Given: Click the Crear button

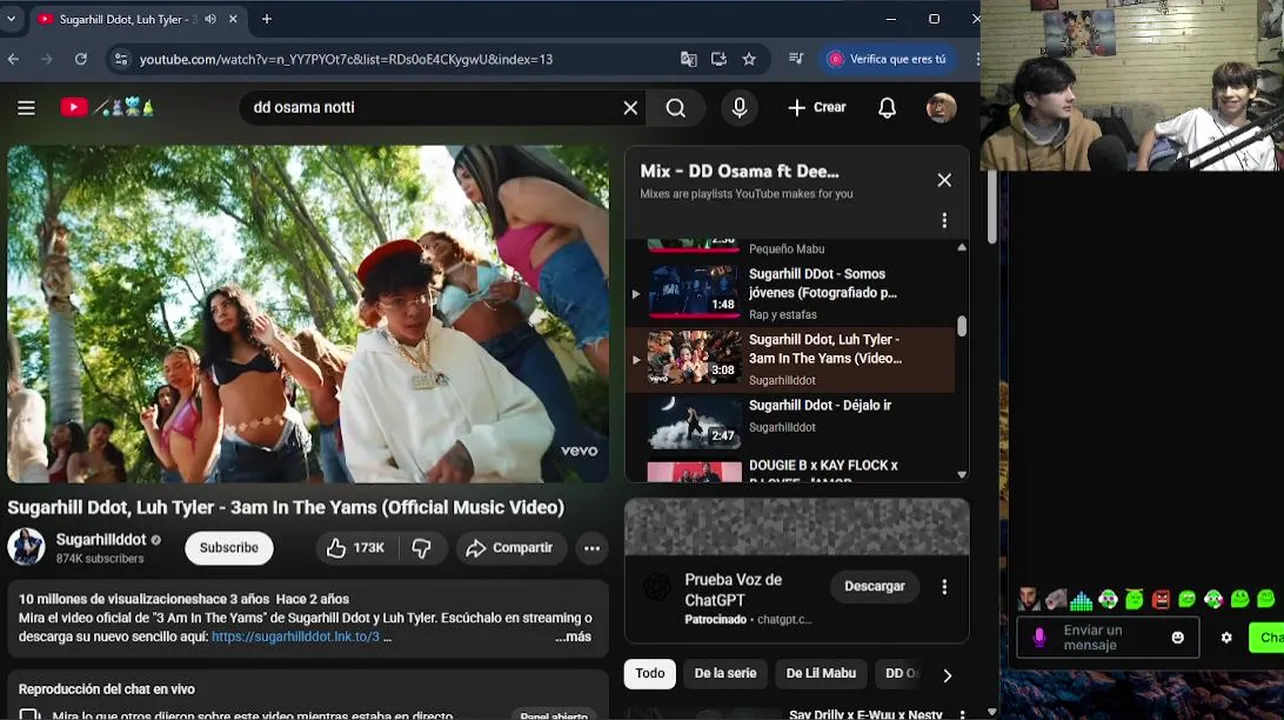Looking at the screenshot, I should pos(817,108).
